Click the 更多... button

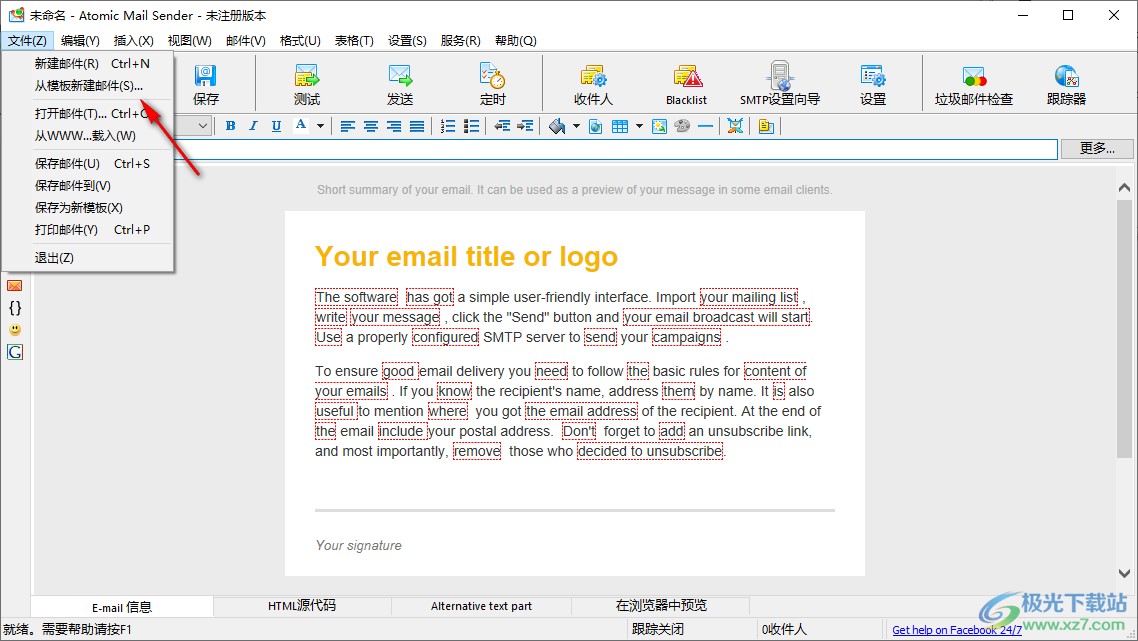1097,148
